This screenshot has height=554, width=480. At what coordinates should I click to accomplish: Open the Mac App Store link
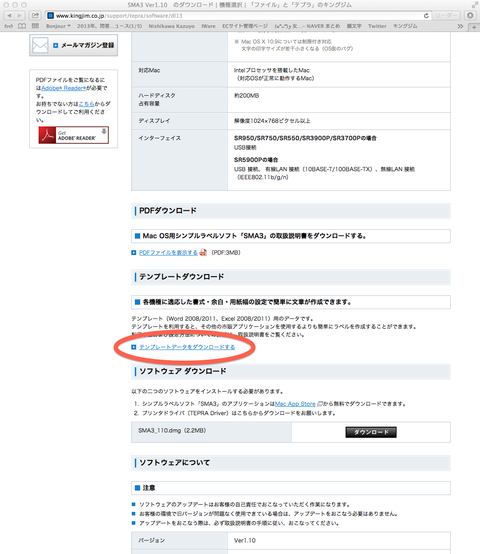tap(295, 403)
